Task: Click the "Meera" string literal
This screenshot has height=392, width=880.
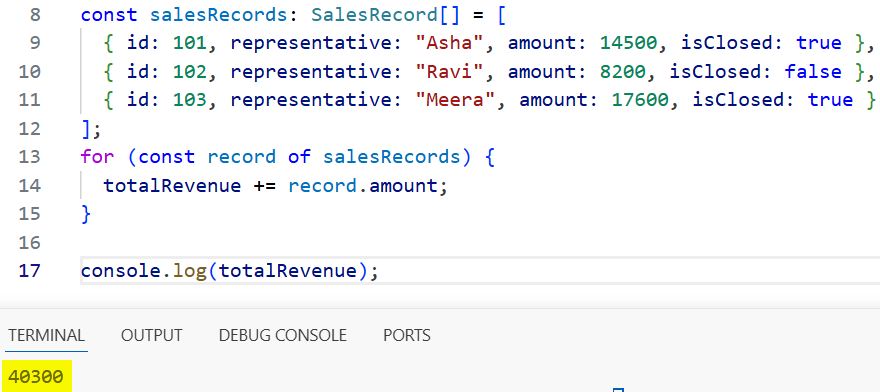Action: (455, 100)
